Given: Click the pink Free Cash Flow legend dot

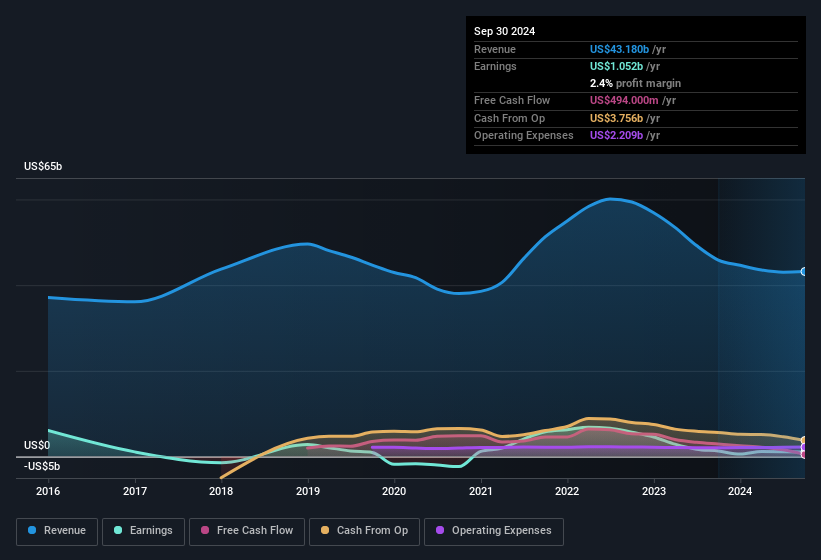Looking at the screenshot, I should click(x=205, y=530).
